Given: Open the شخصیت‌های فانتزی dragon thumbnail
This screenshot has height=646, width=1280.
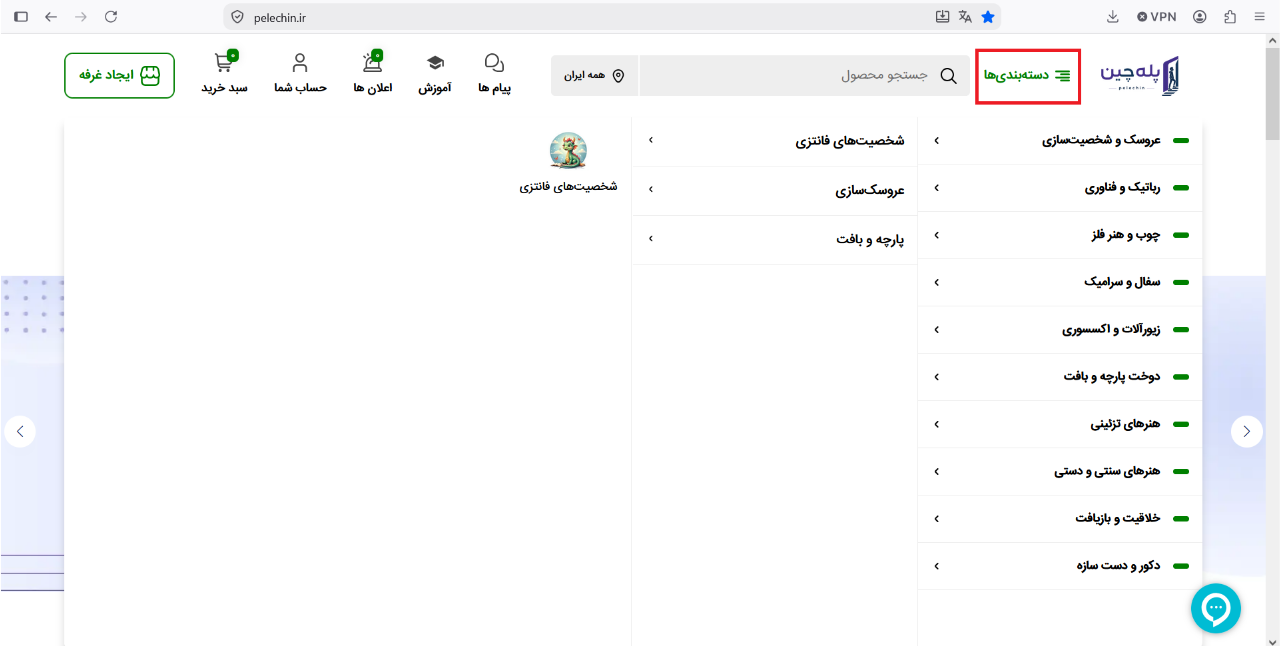Looking at the screenshot, I should click(568, 151).
